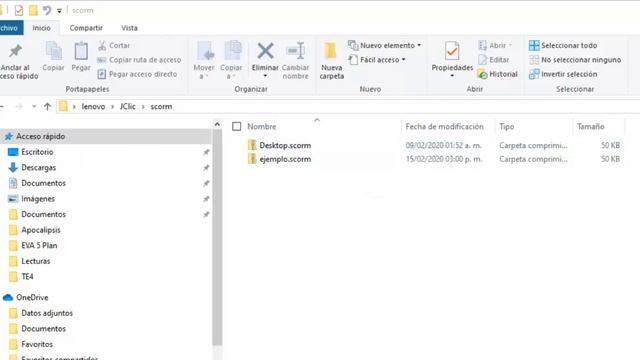Click the quick access new folder icon
This screenshot has height=360, width=640.
click(x=33, y=10)
